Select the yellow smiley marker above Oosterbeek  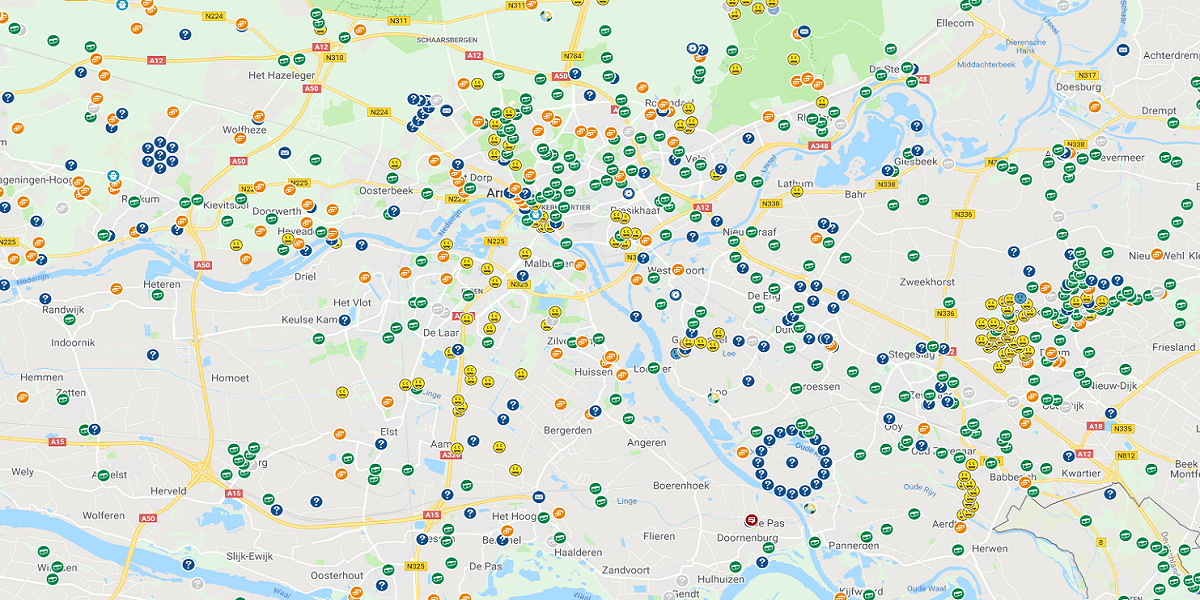pyautogui.click(x=395, y=163)
